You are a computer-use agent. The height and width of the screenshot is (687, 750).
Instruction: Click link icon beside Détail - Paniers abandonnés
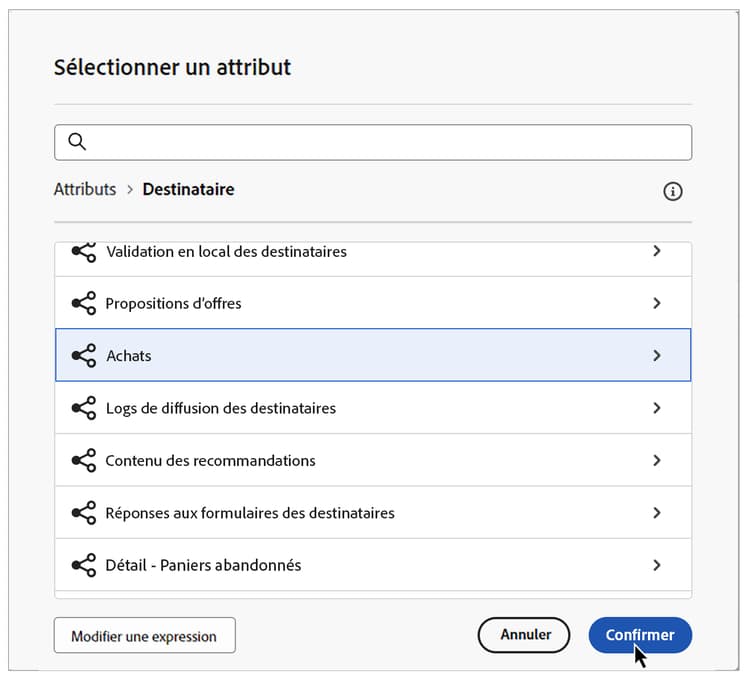click(x=84, y=565)
